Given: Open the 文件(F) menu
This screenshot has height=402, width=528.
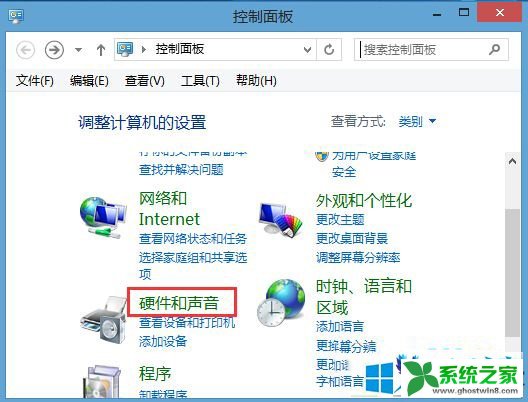Looking at the screenshot, I should pyautogui.click(x=35, y=81).
